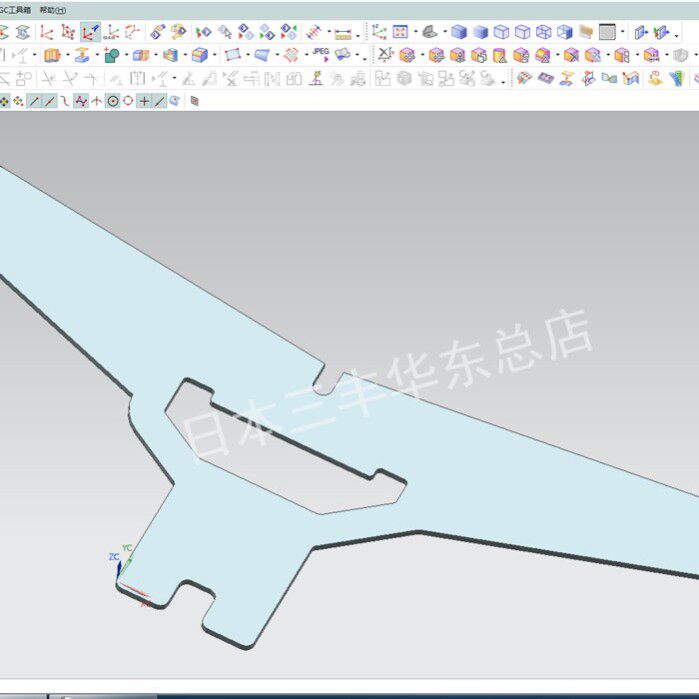Select the WCS Dynamics tool
This screenshot has width=699, height=699.
[68, 32]
